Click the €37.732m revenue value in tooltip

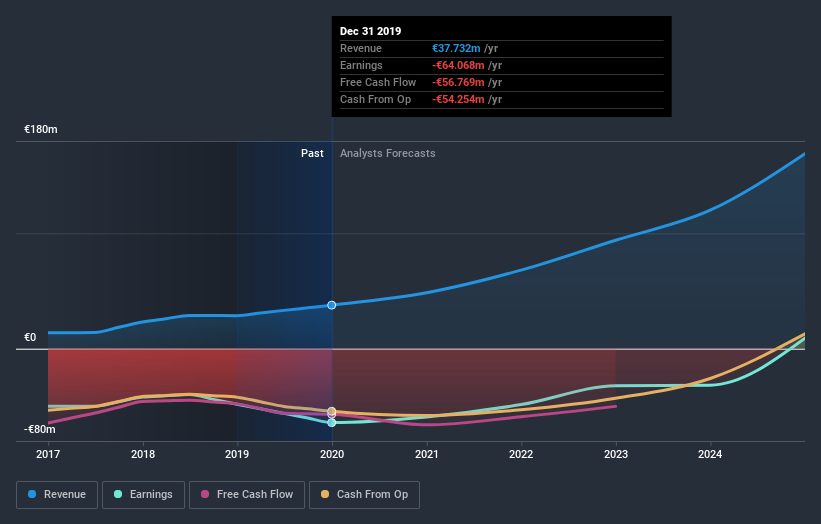(x=456, y=48)
